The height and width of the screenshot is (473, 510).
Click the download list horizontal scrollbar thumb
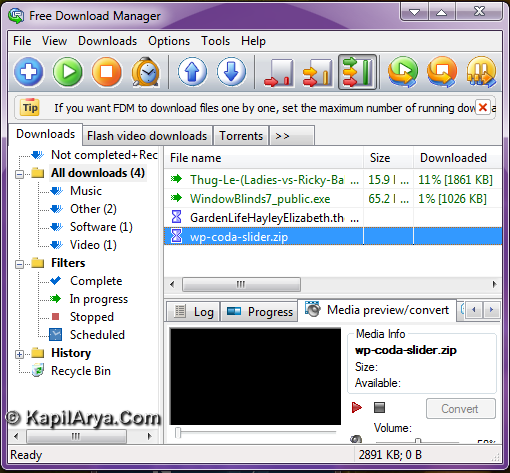coord(241,284)
